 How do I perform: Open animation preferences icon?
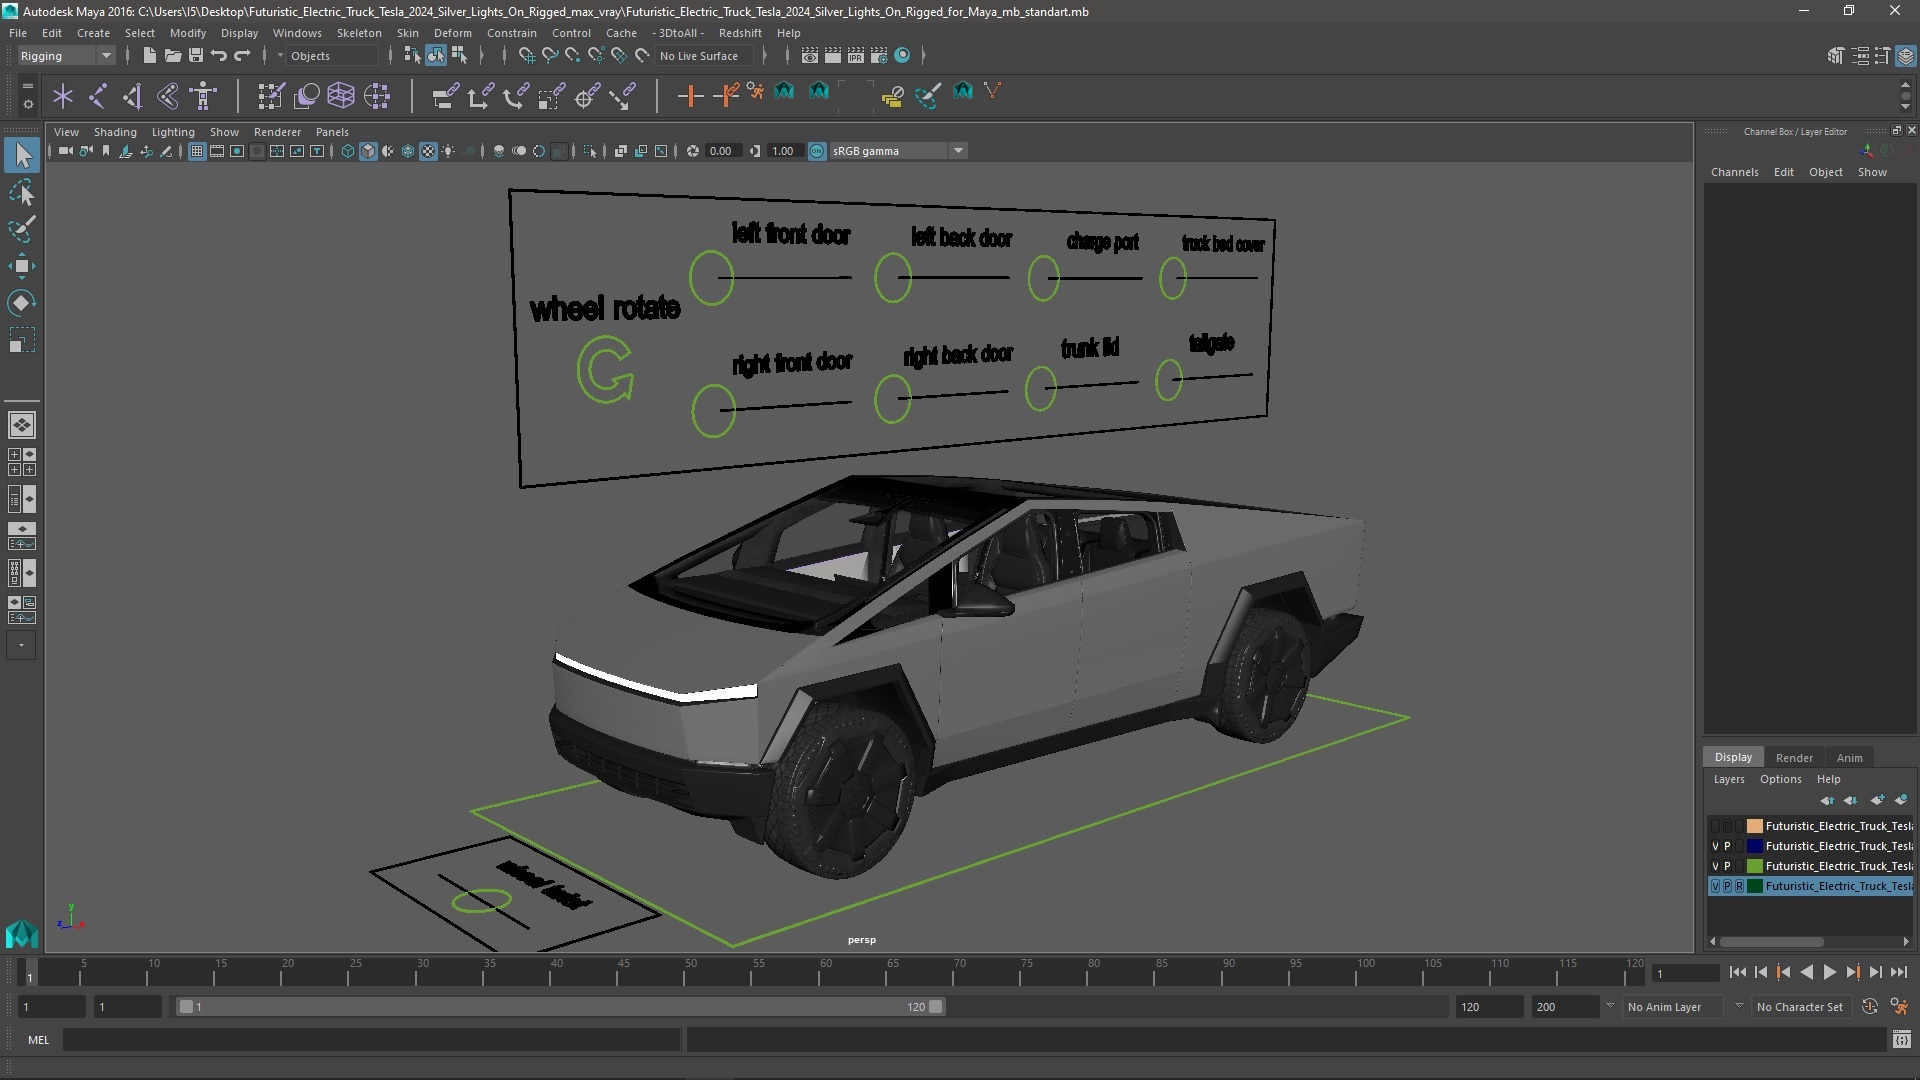click(x=1899, y=1007)
